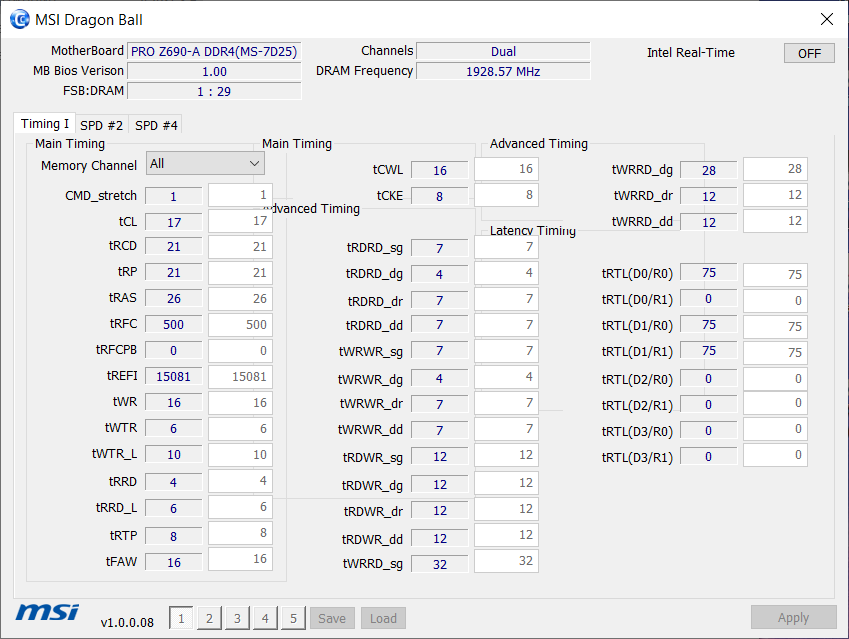Switch to the SPD #4 tab
Screen dimensions: 849x639
point(156,126)
